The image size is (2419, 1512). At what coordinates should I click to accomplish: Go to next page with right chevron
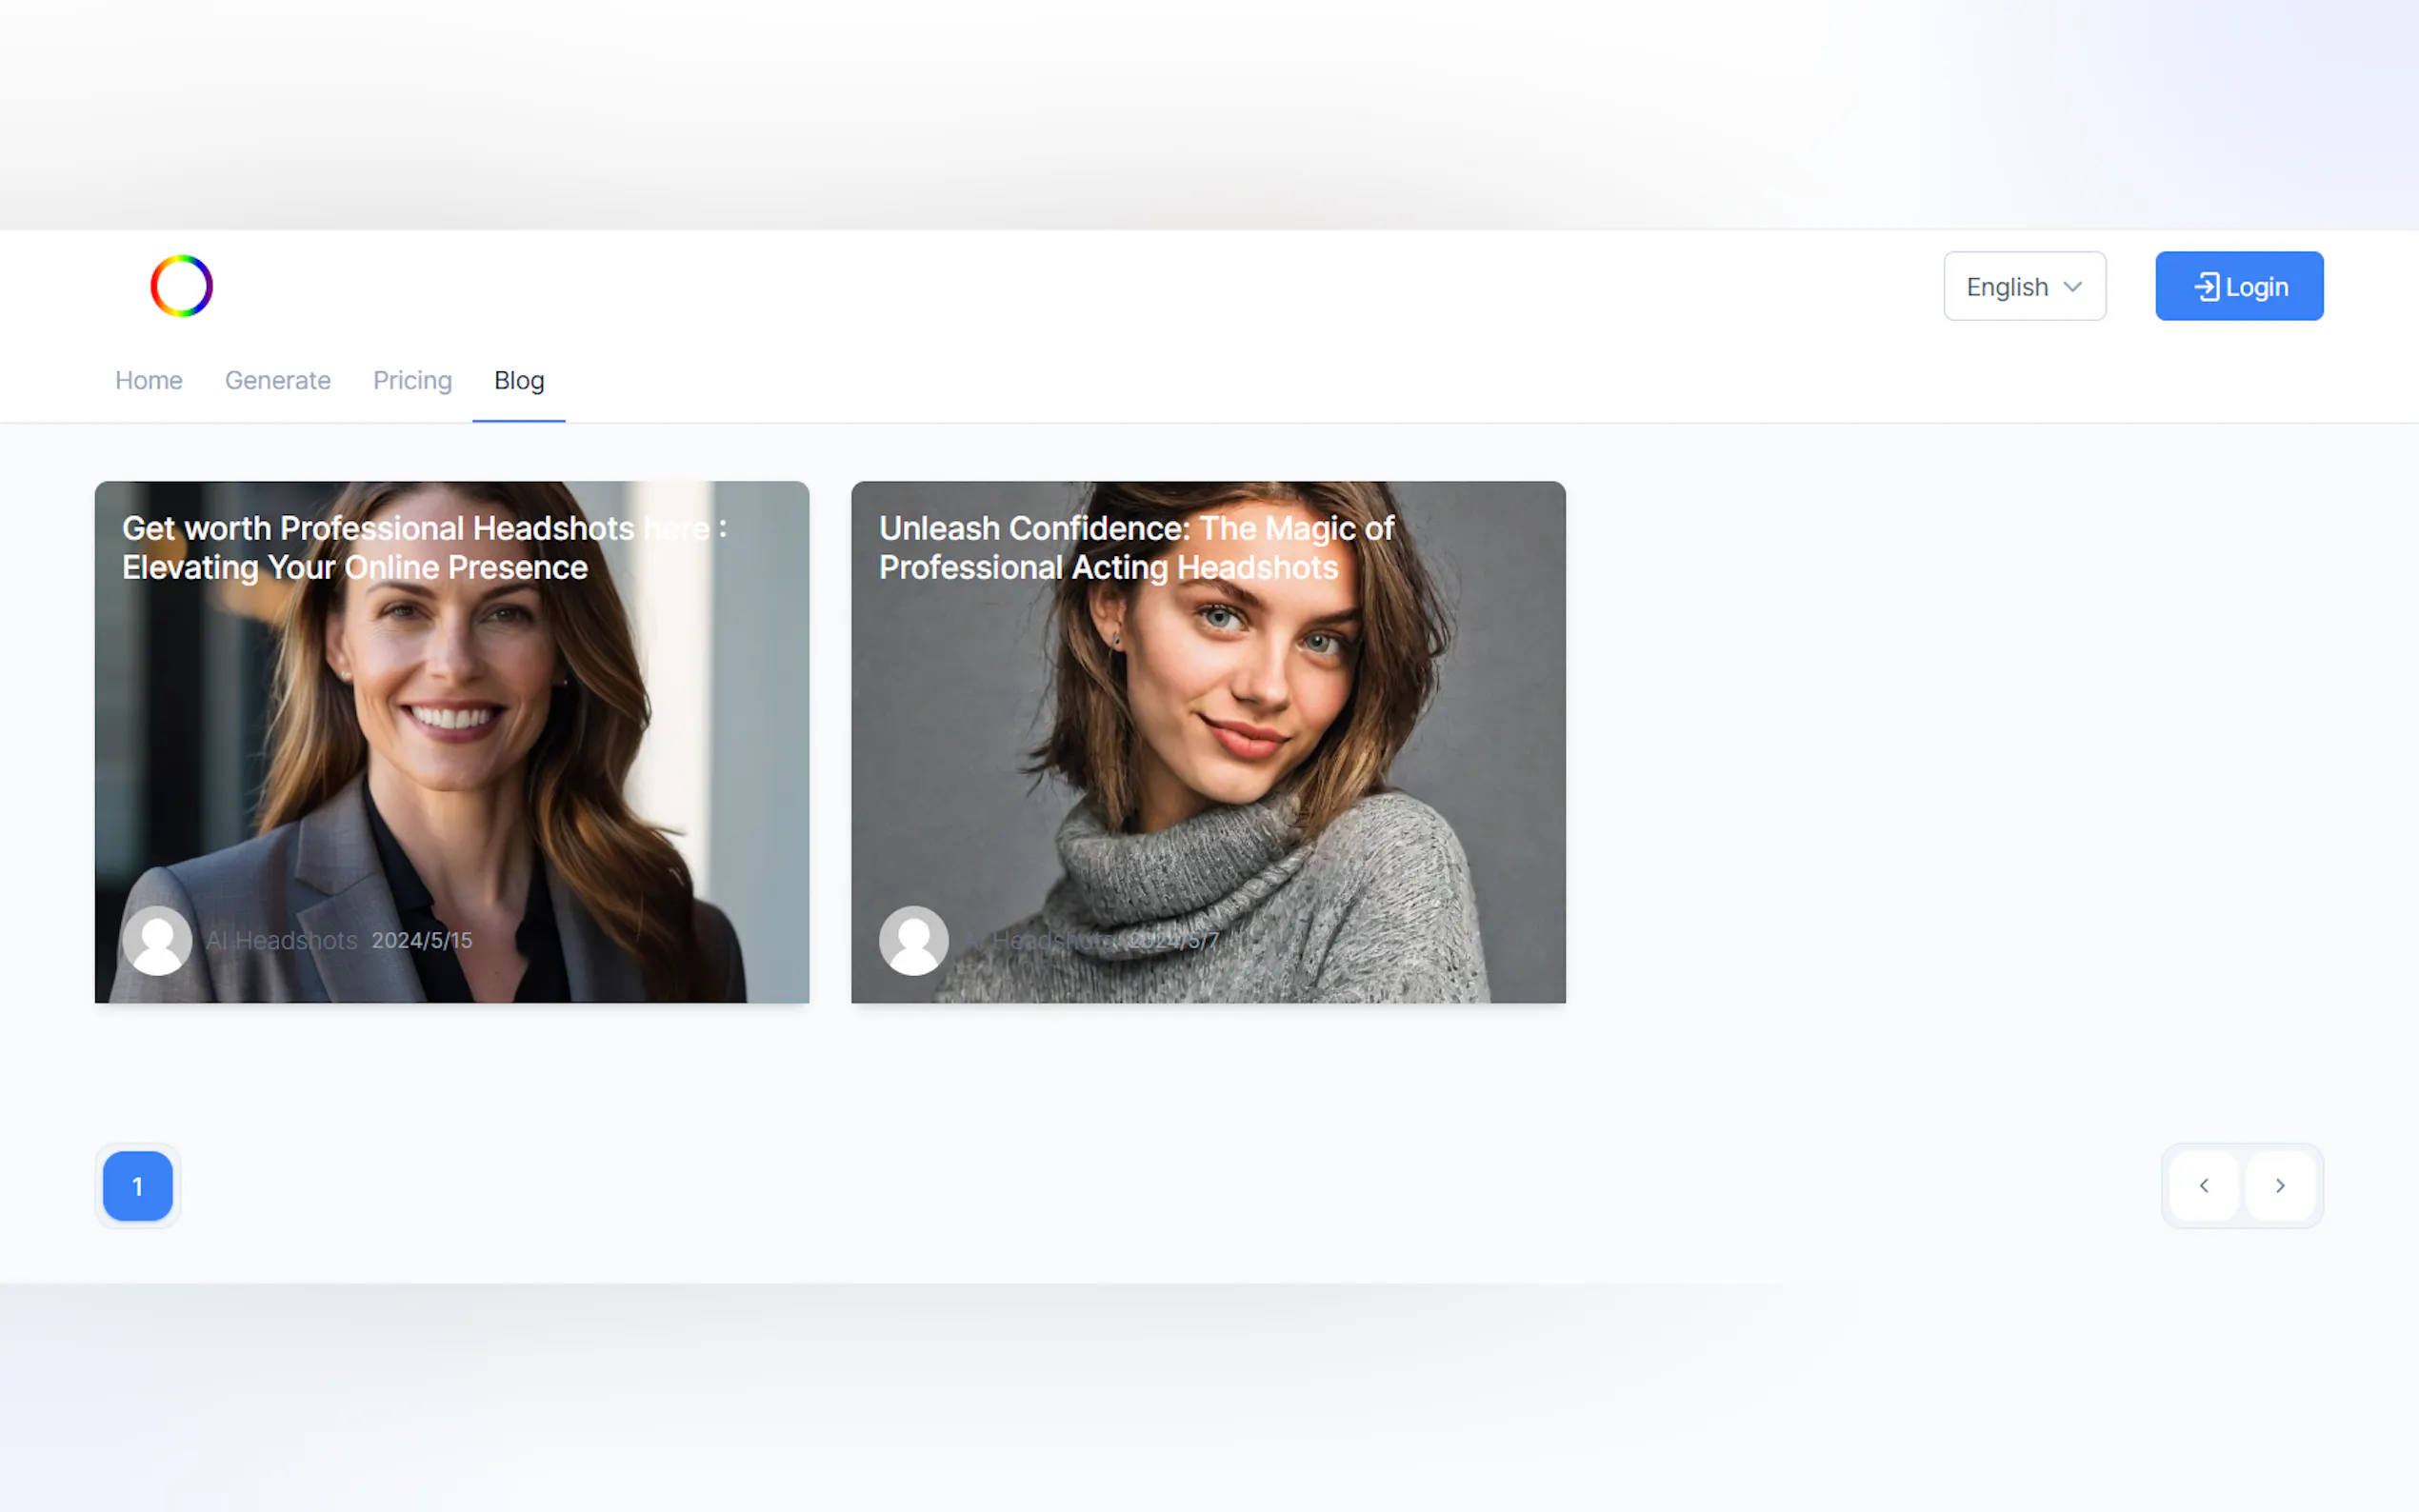click(2280, 1186)
